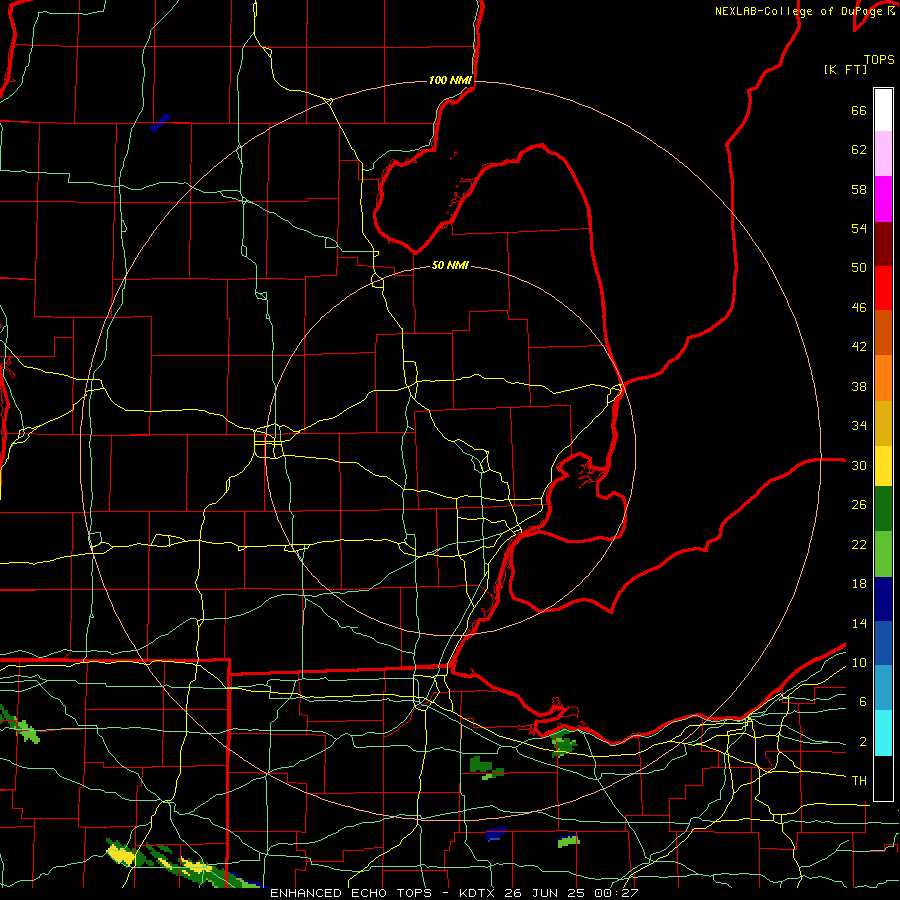This screenshot has height=900, width=900.
Task: Click the "66" legend value
Action: [x=859, y=111]
